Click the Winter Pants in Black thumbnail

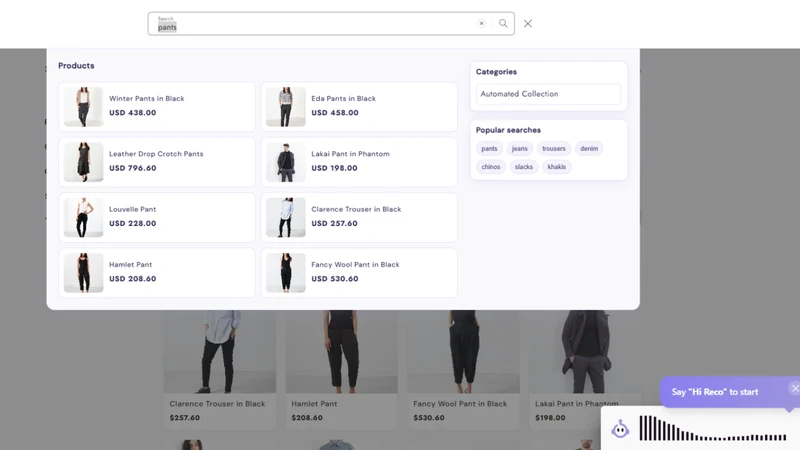[x=84, y=107]
